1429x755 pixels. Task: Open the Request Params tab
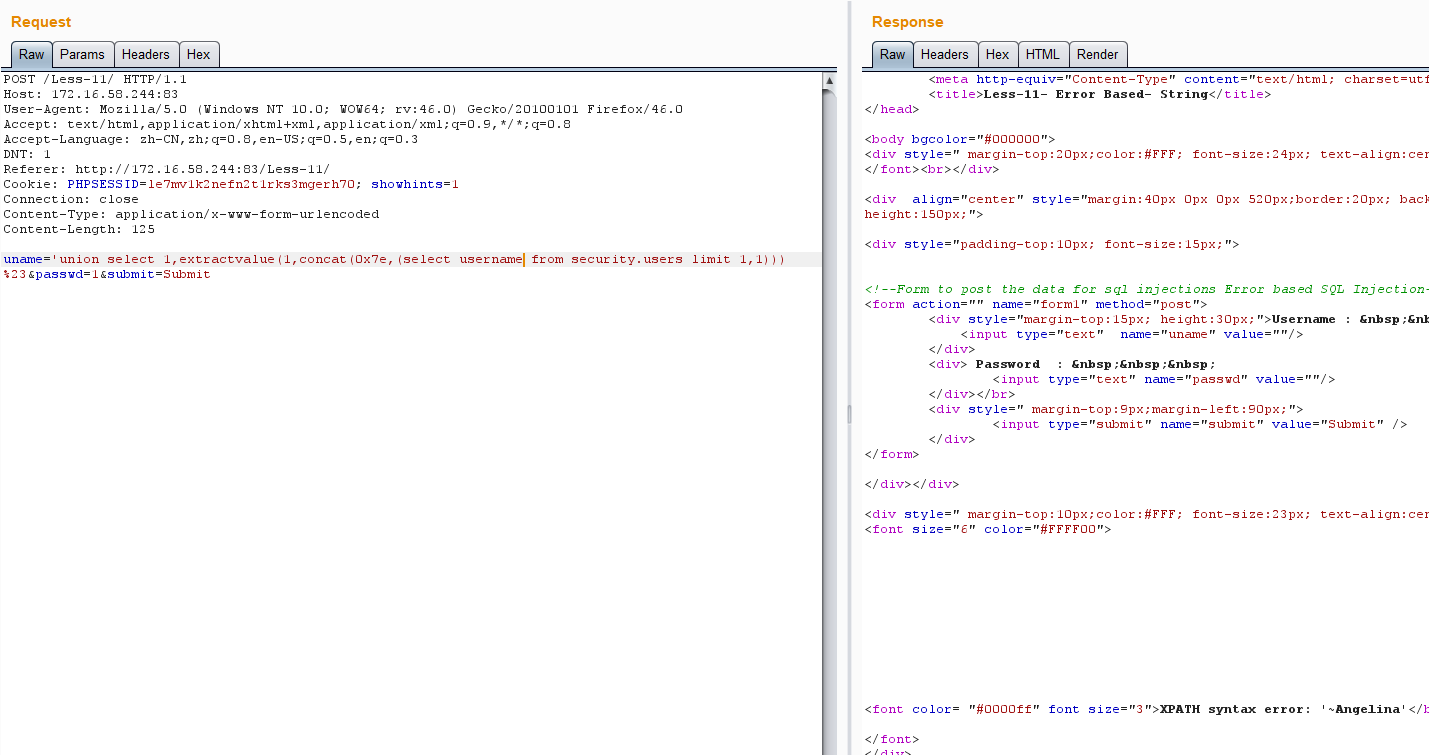click(82, 54)
